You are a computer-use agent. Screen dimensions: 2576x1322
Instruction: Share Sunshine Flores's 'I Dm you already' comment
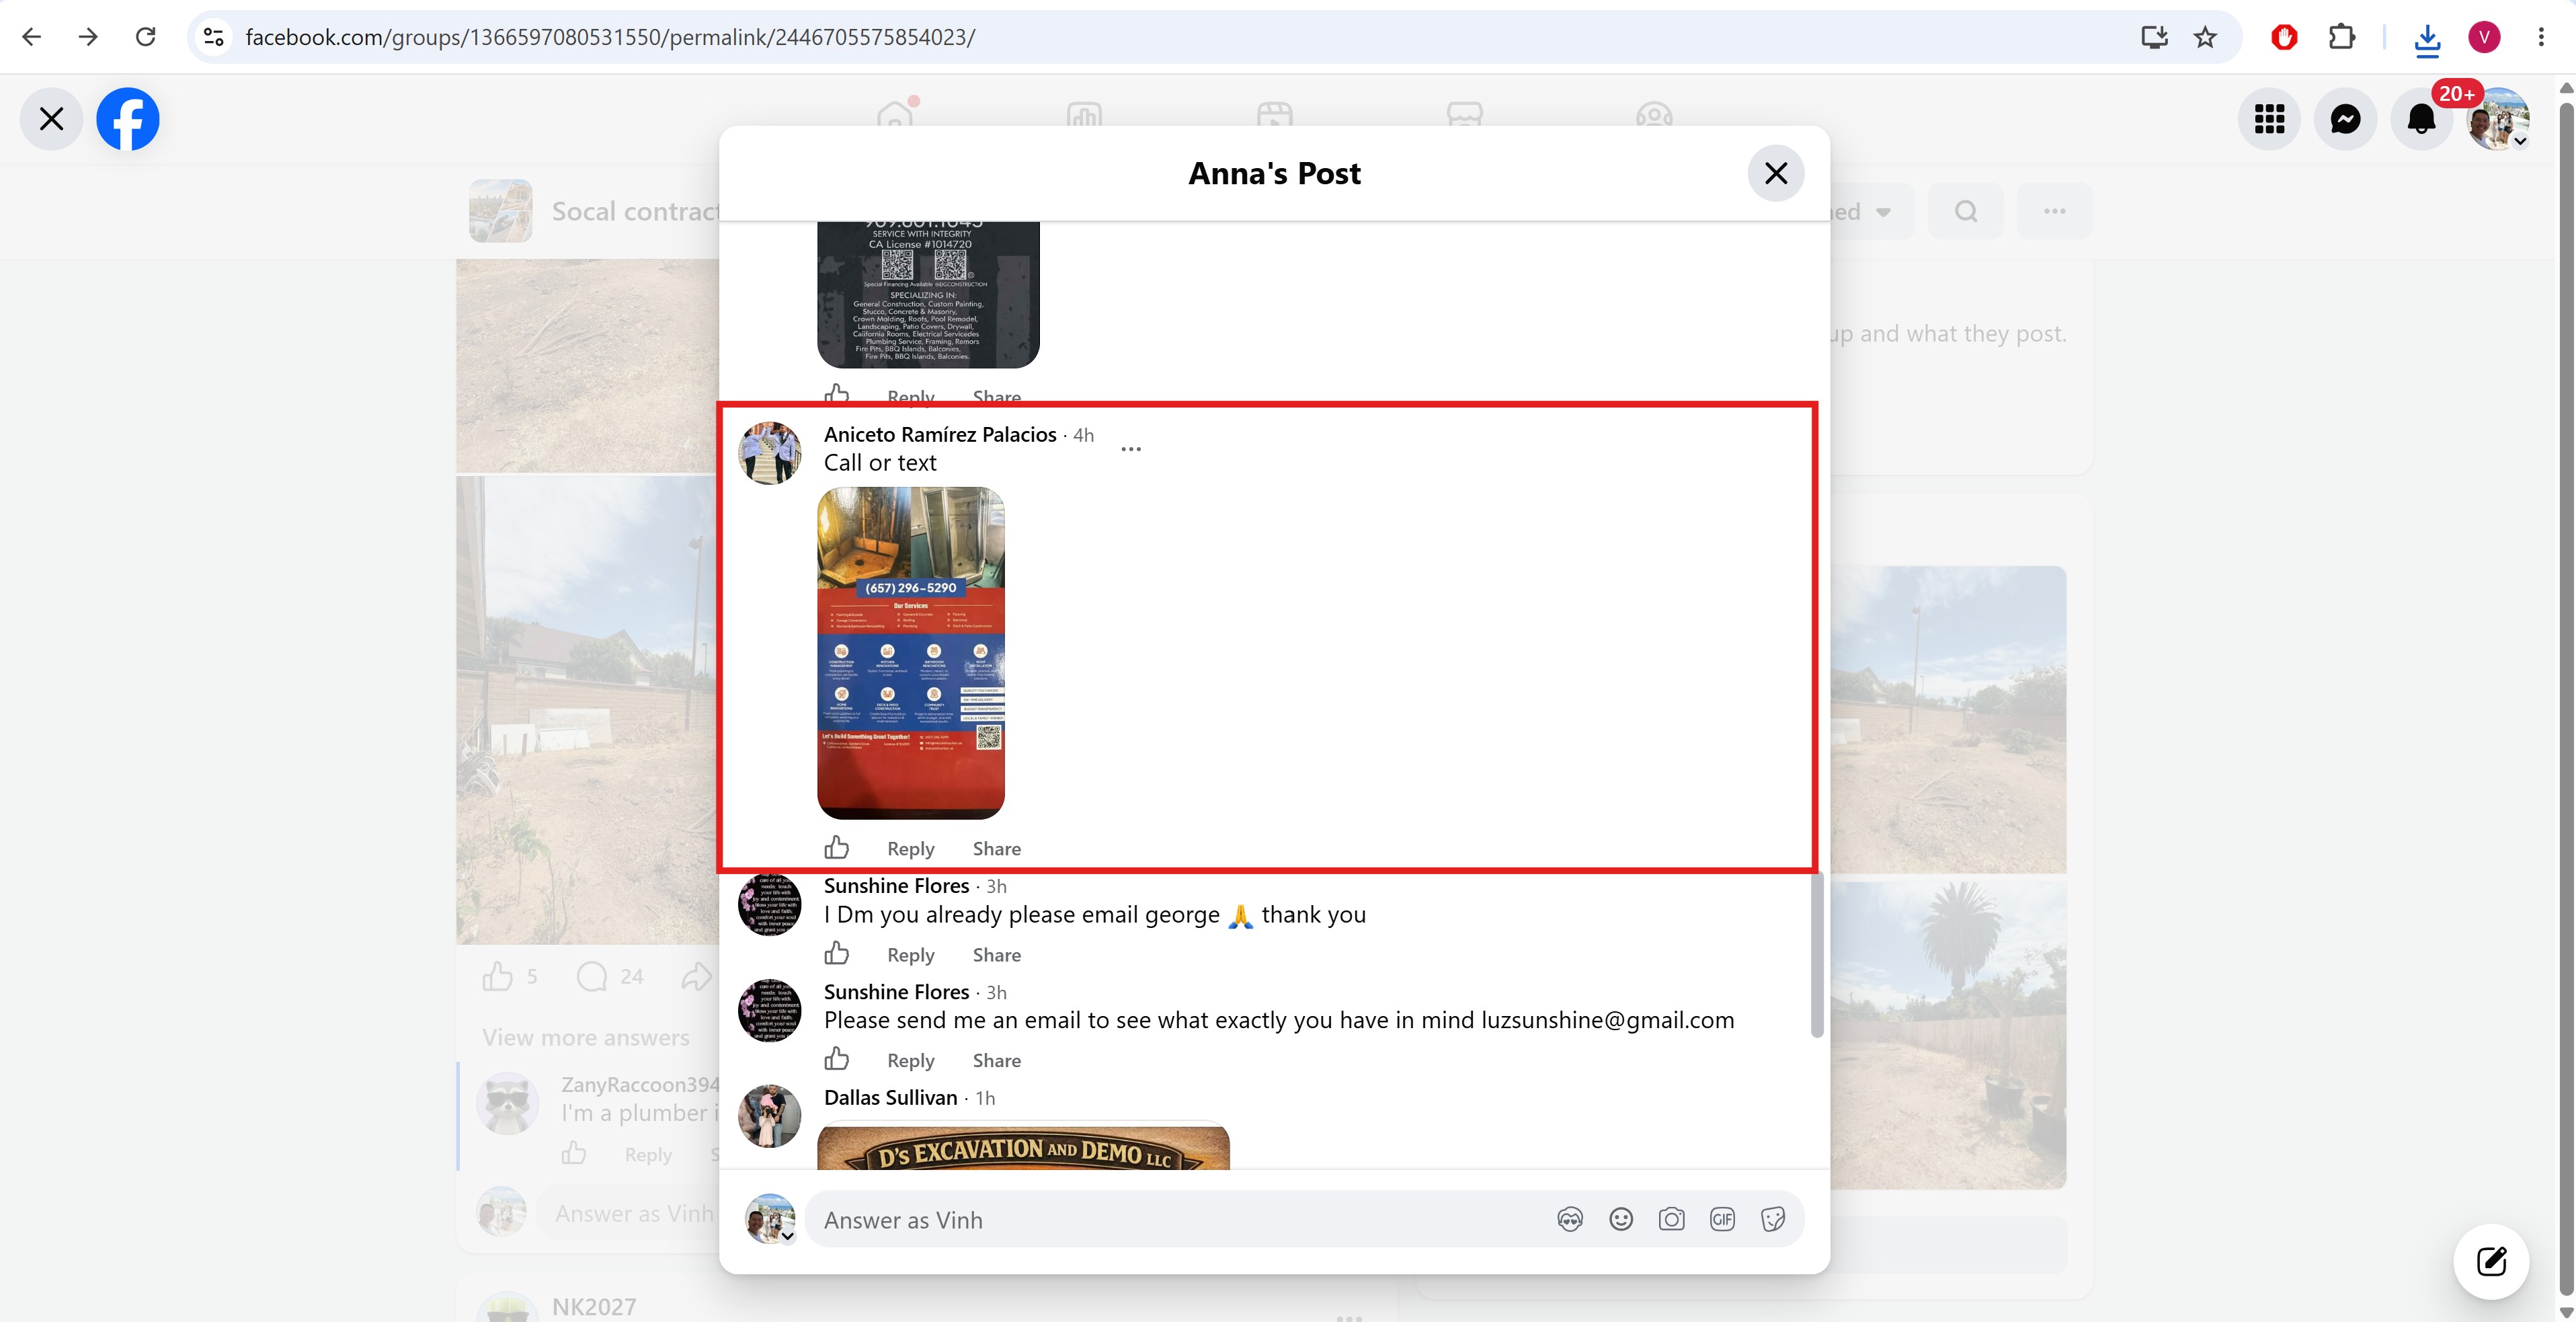[x=997, y=955]
